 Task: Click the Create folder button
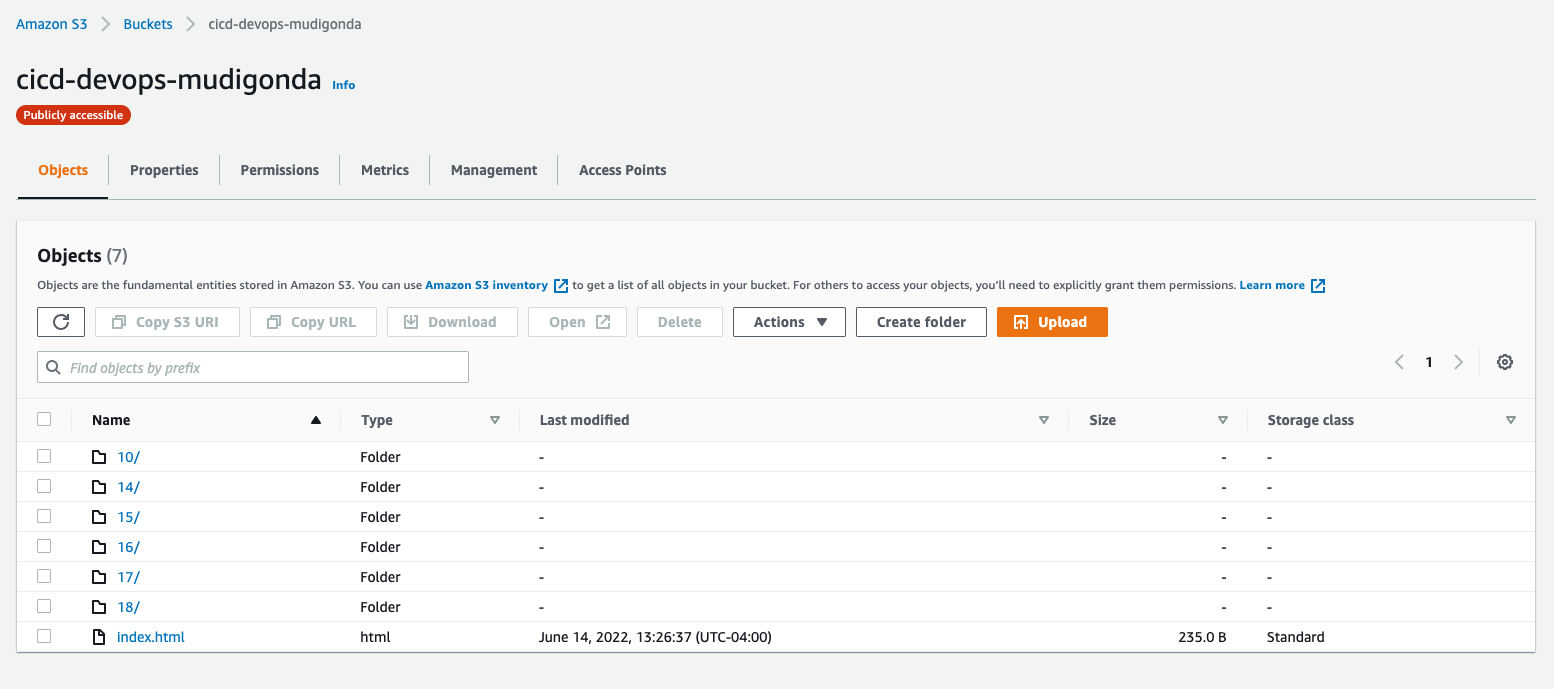[921, 322]
